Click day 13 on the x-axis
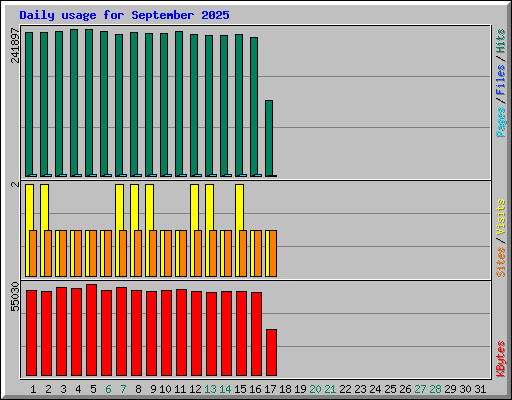 point(210,389)
